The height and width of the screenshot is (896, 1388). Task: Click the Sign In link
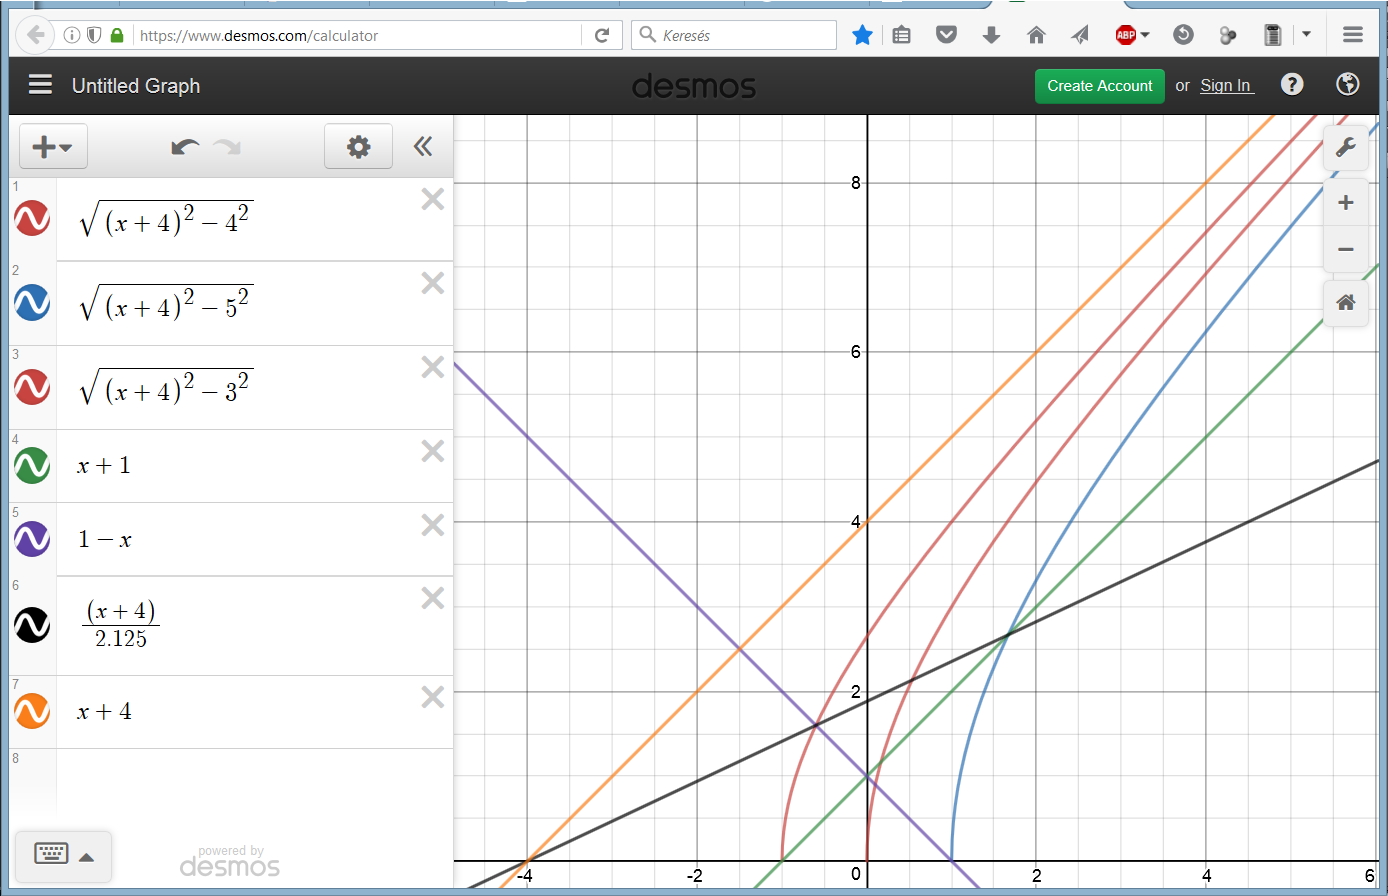click(x=1225, y=86)
